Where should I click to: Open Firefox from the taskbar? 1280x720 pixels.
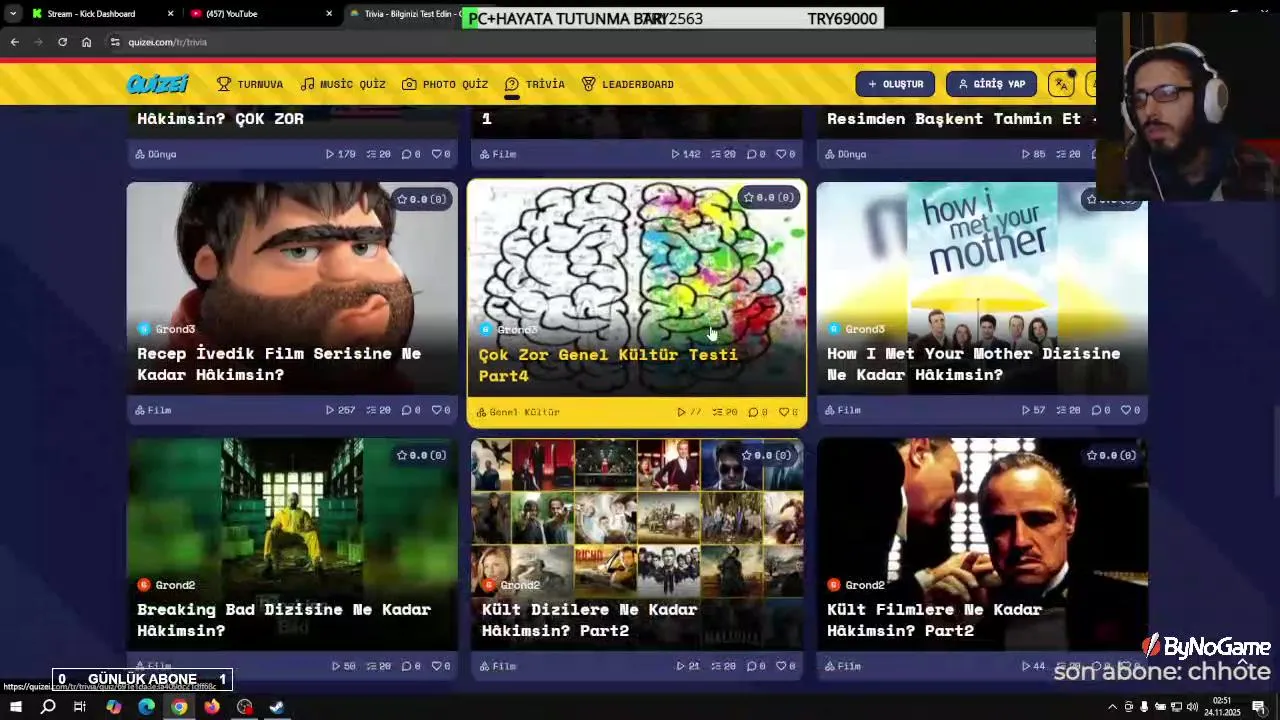pos(212,707)
